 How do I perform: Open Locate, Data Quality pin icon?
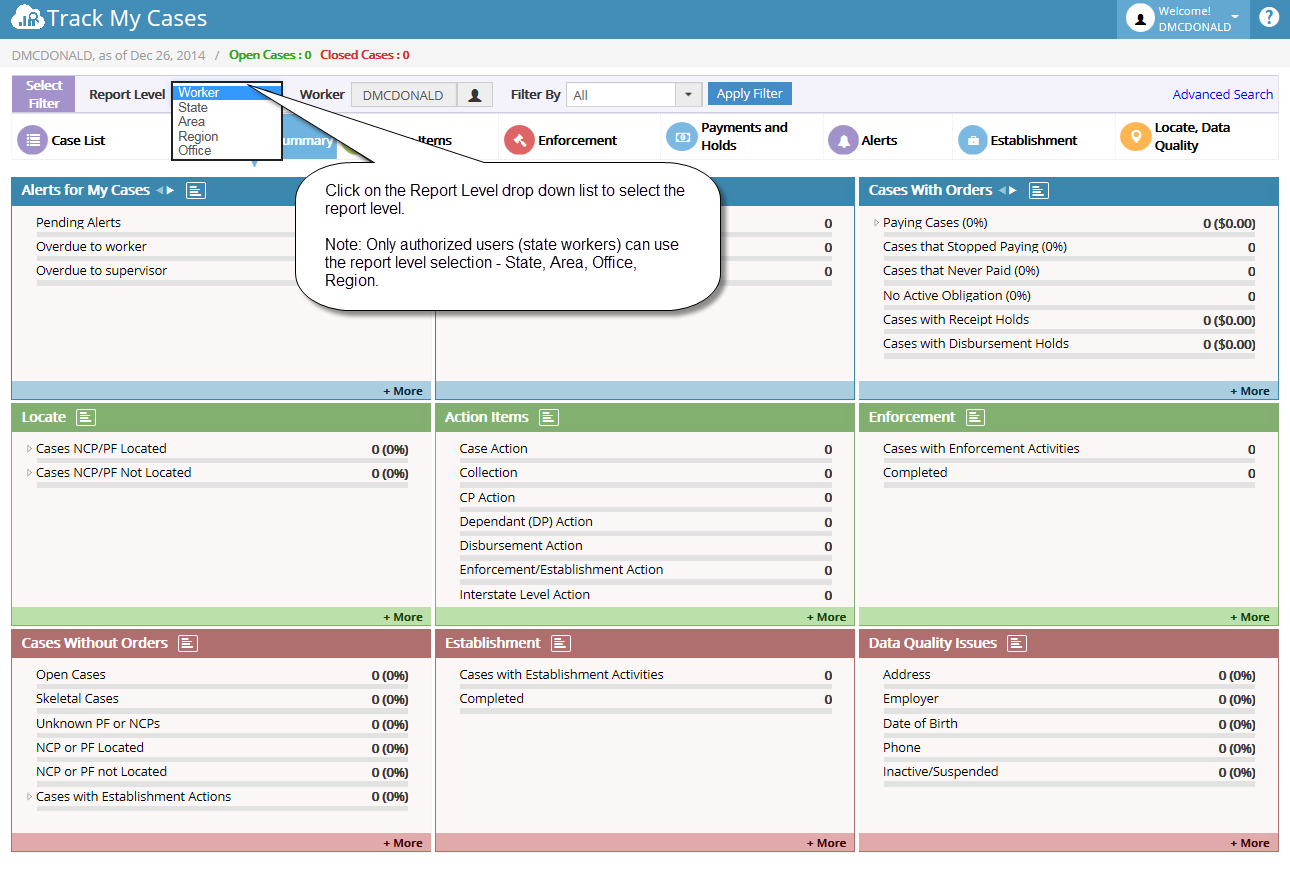1135,137
